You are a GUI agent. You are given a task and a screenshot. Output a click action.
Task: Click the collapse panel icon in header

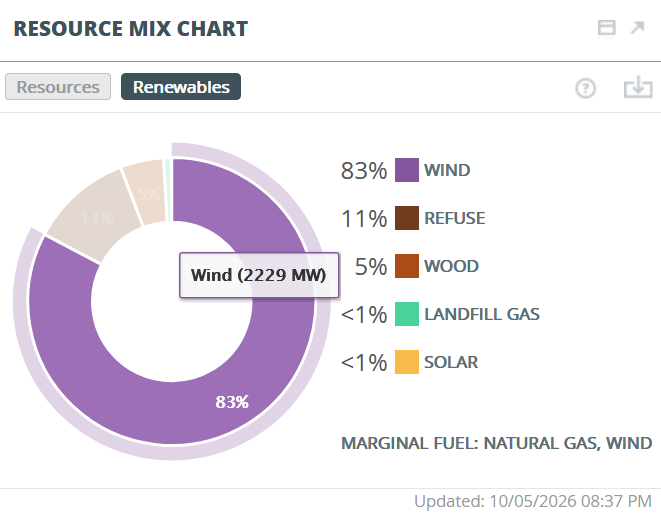click(x=607, y=28)
